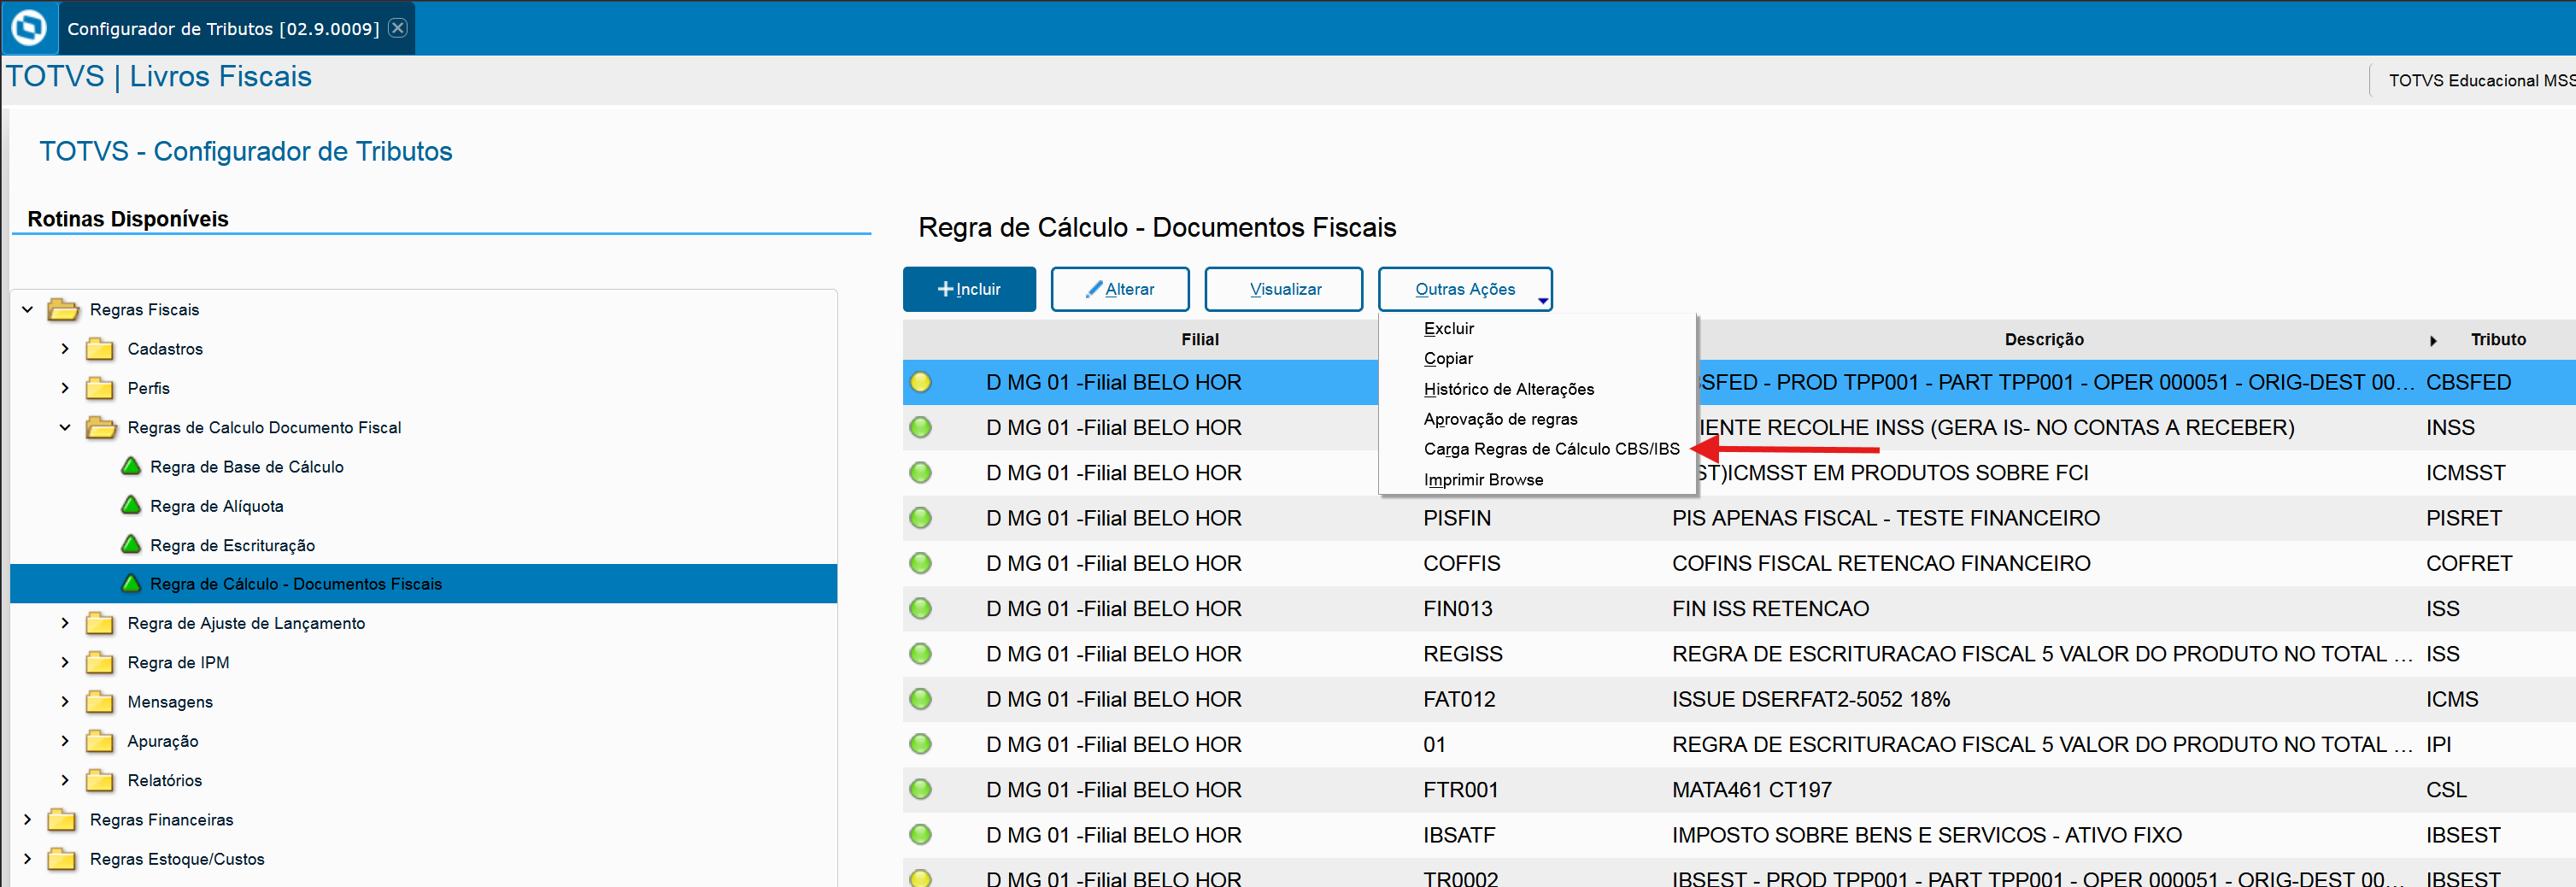Click the Tributo column header
Viewport: 2576px width, 887px height.
coord(2498,340)
